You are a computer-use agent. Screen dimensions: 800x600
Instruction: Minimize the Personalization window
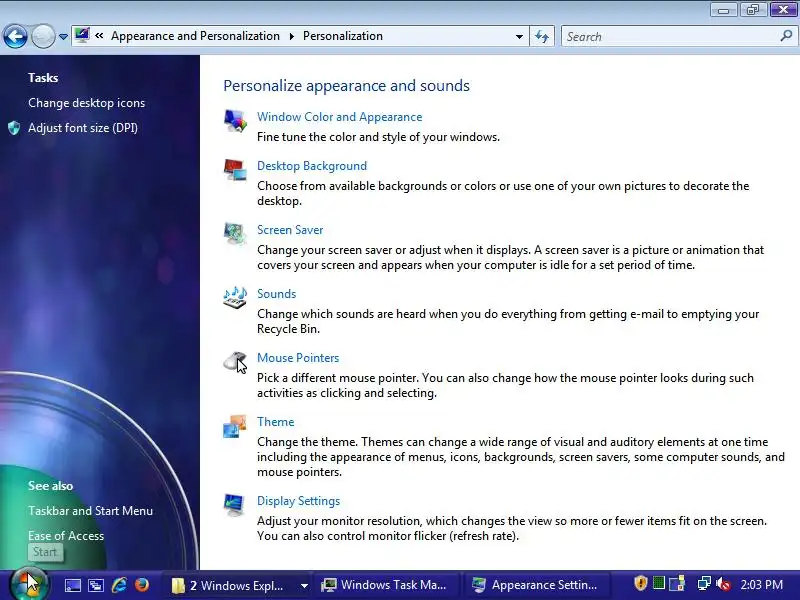(x=723, y=10)
